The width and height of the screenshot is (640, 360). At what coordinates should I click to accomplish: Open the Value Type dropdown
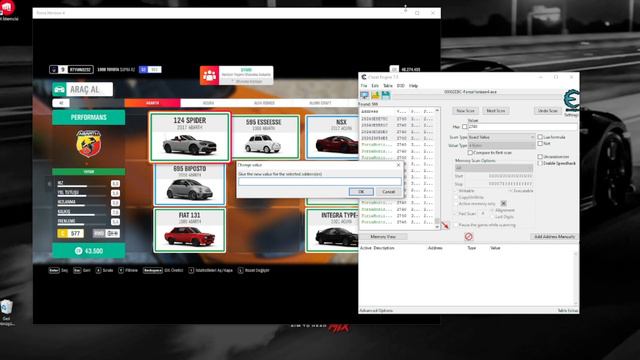tap(501, 145)
